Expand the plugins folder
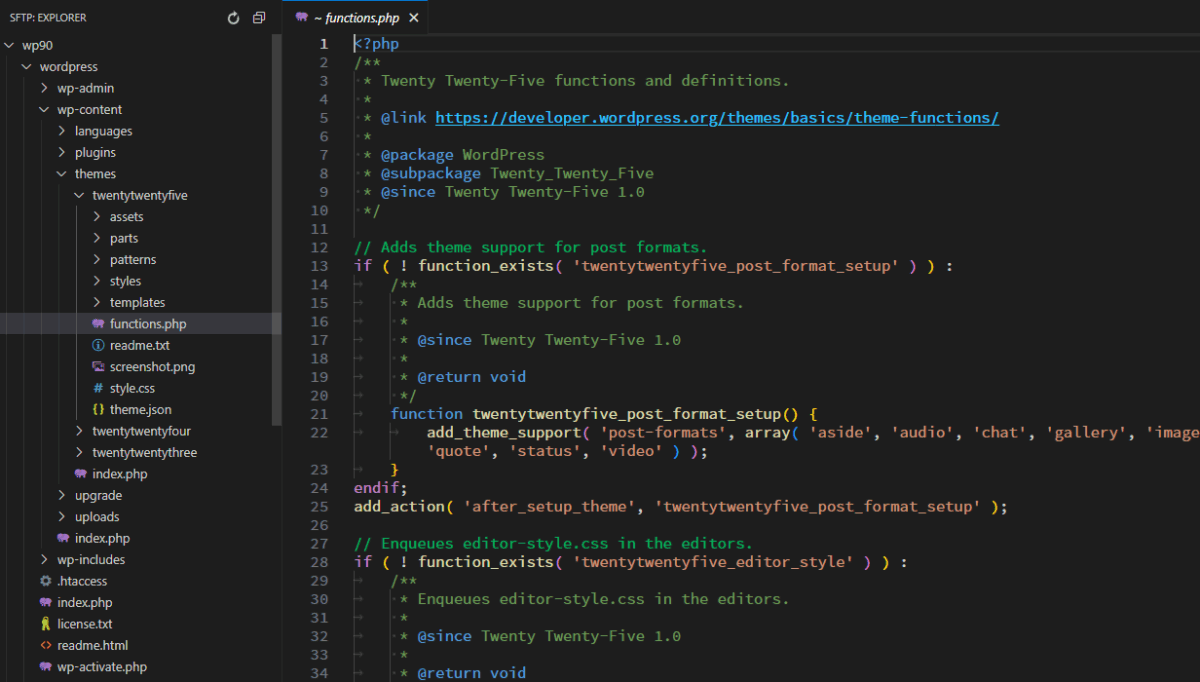 pyautogui.click(x=63, y=153)
